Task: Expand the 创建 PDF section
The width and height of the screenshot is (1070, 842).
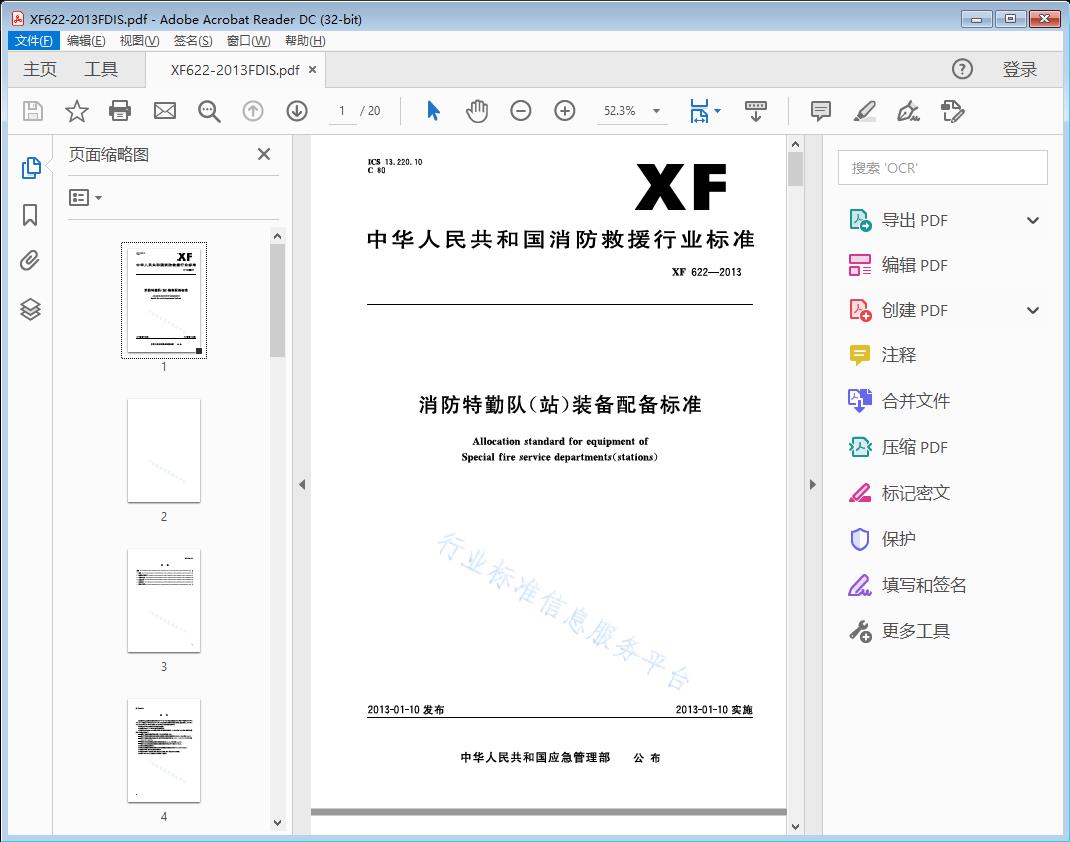Action: (x=1033, y=311)
